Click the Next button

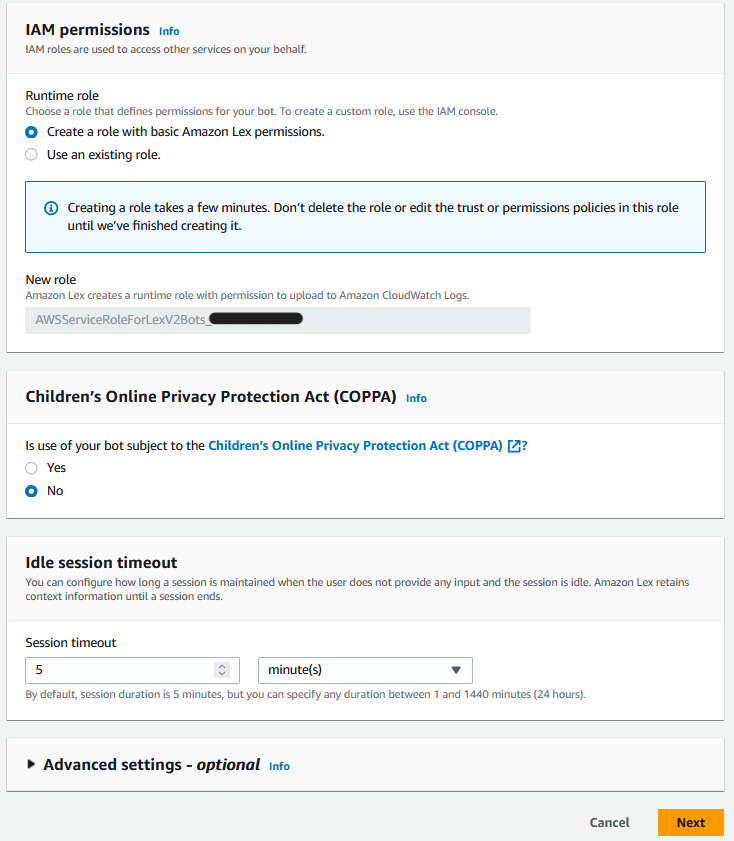pos(691,822)
